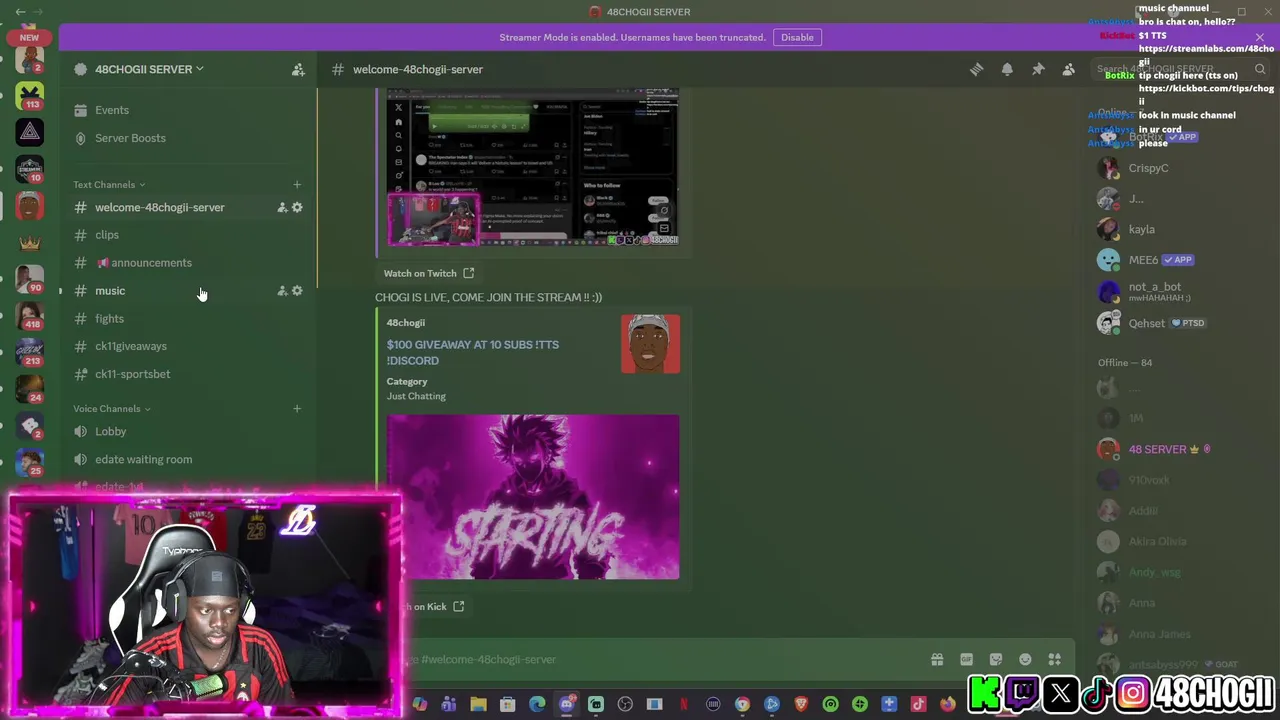Open the emoji picker in message bar
The image size is (1280, 720).
[1025, 659]
